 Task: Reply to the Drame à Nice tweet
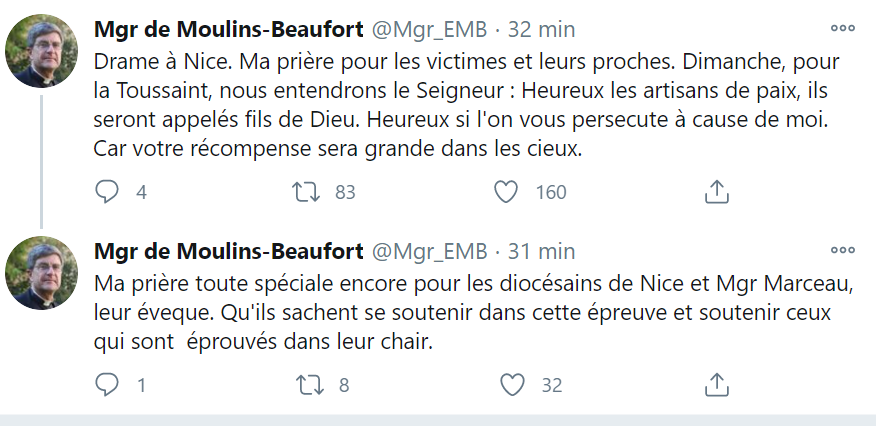point(107,192)
